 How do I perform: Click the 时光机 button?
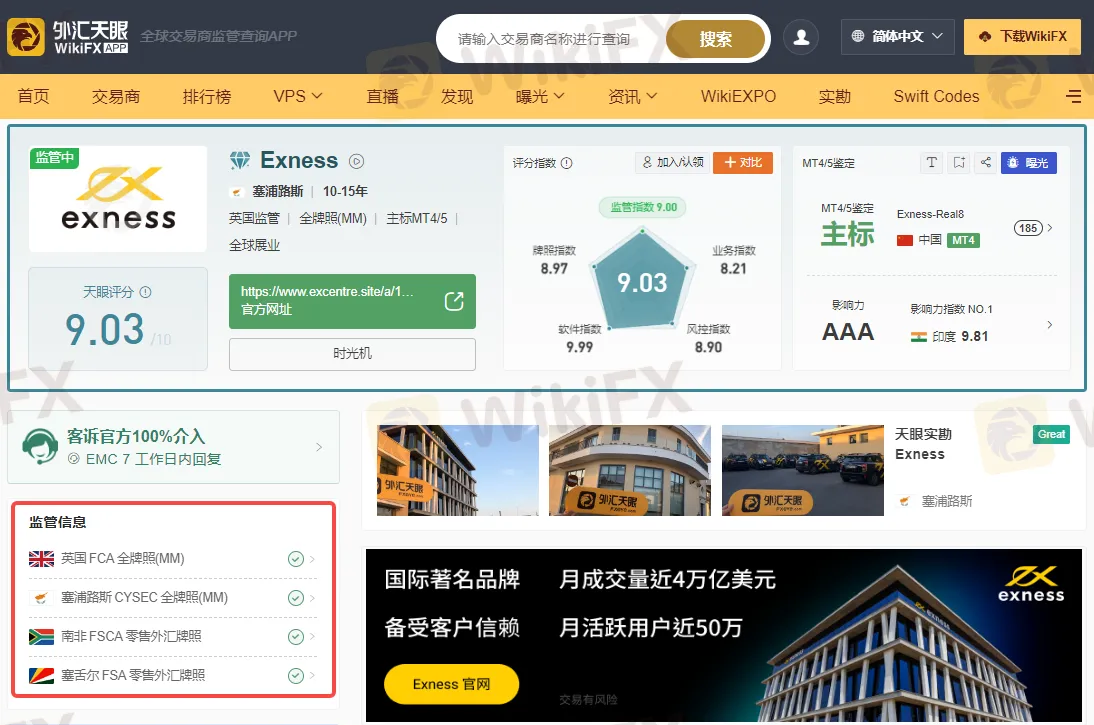point(352,354)
